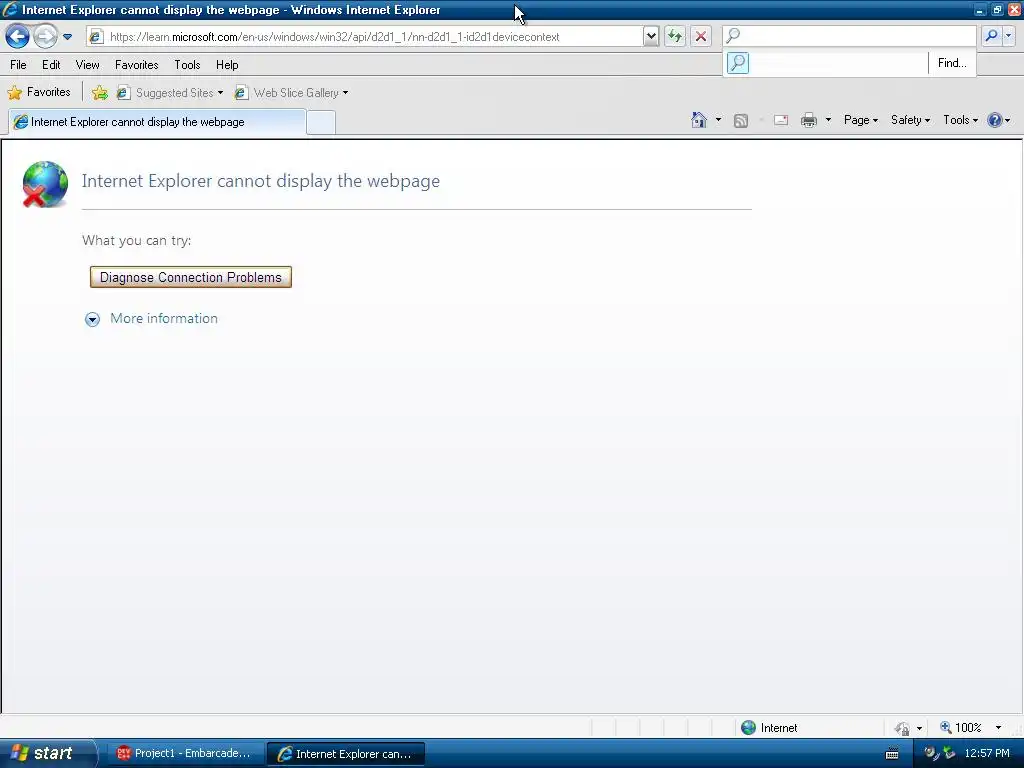The height and width of the screenshot is (768, 1024).
Task: Open search provider options dropdown
Action: pos(1008,36)
